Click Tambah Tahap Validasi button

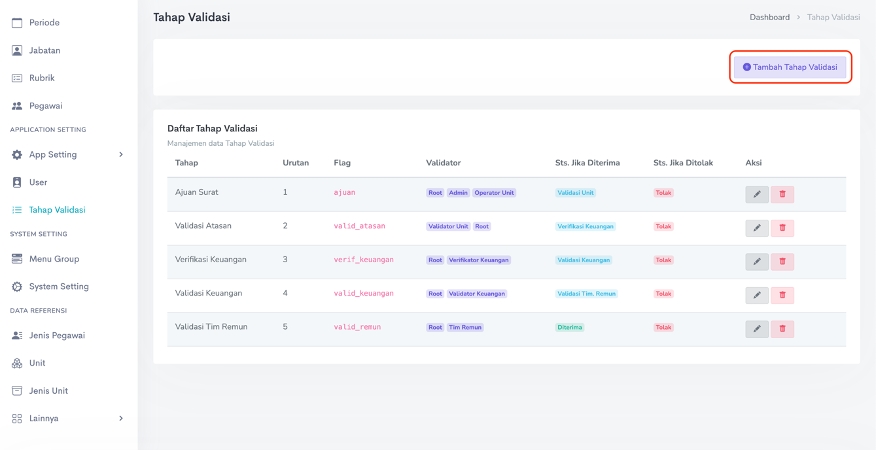pos(790,67)
